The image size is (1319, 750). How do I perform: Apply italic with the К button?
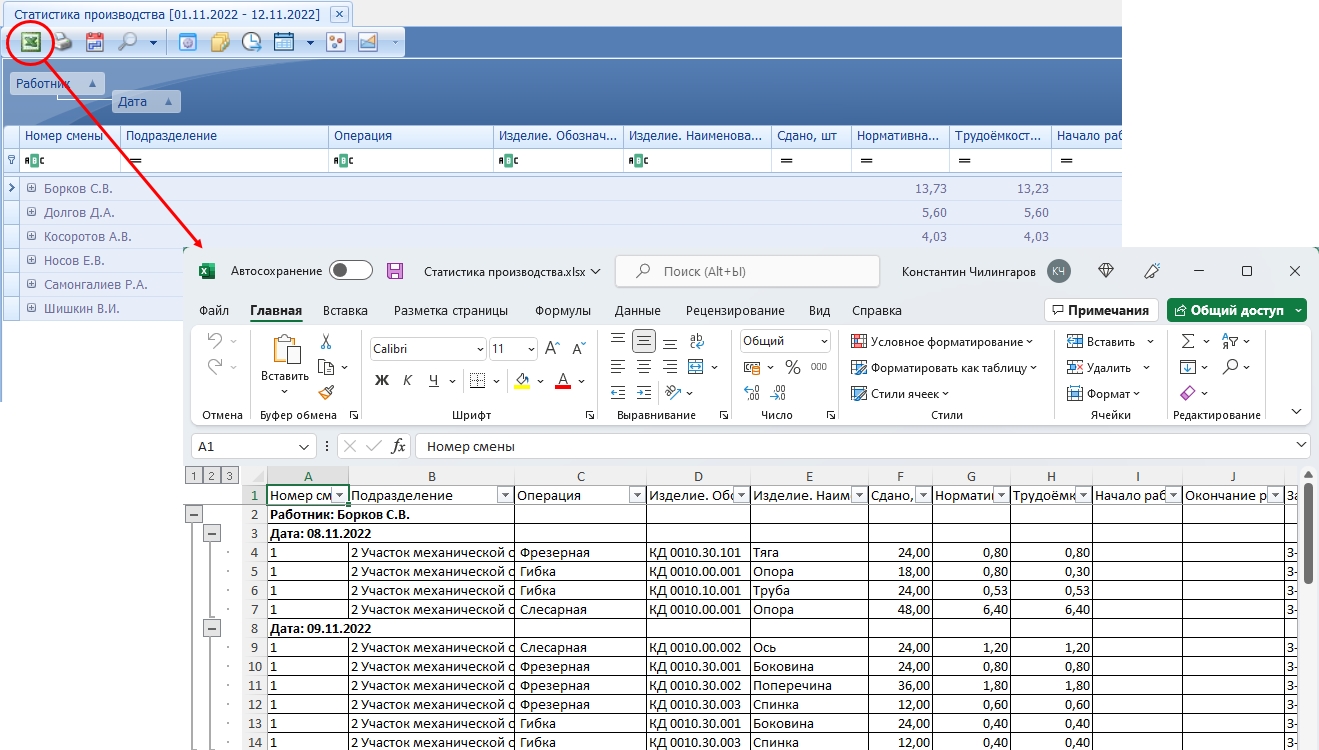[x=407, y=380]
